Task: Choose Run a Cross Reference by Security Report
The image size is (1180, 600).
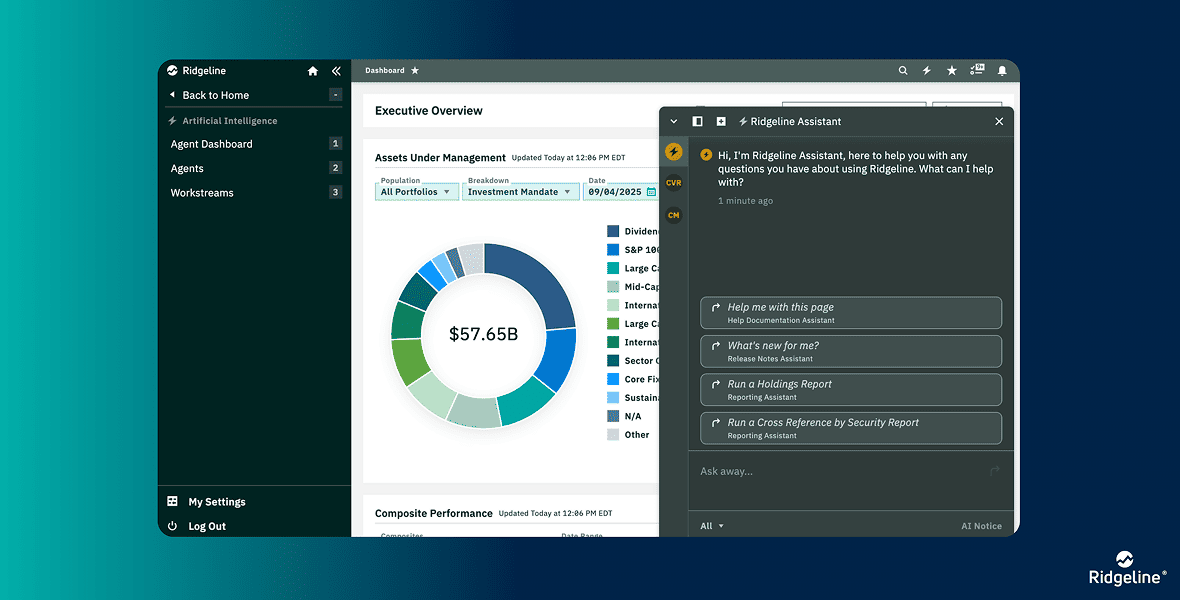Action: [851, 428]
